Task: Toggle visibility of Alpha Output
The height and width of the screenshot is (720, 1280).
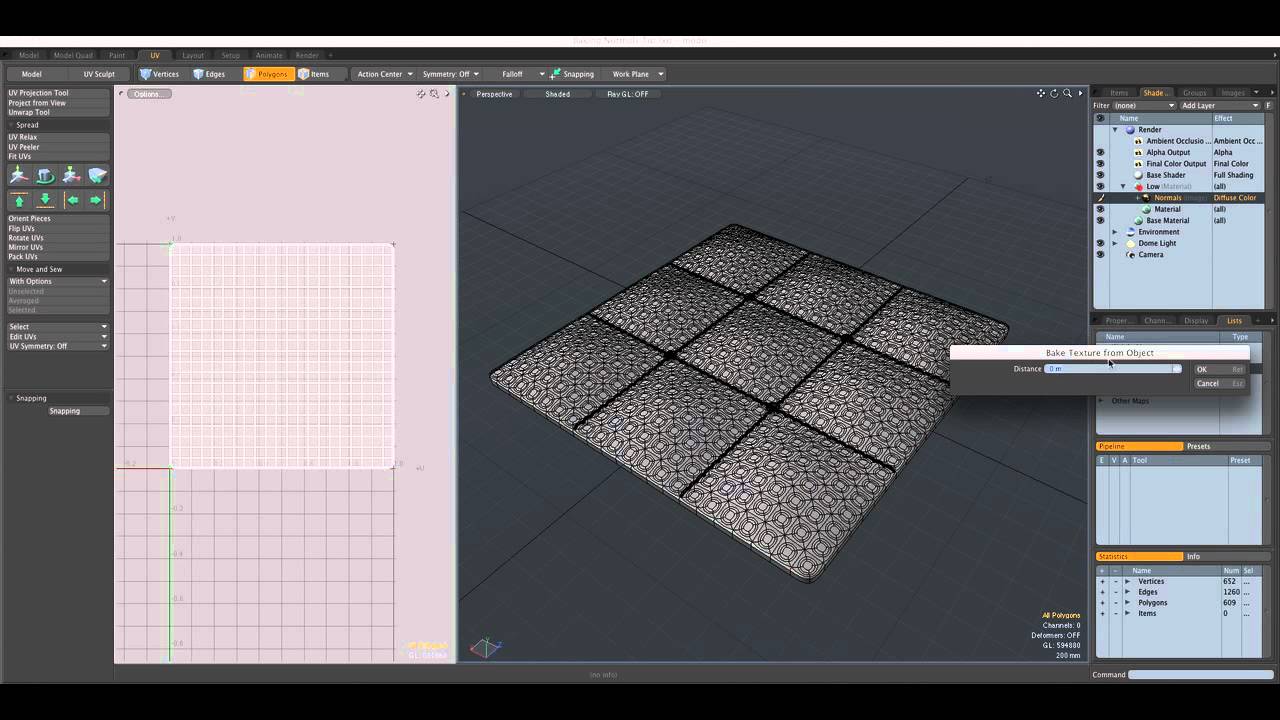Action: 1100,152
